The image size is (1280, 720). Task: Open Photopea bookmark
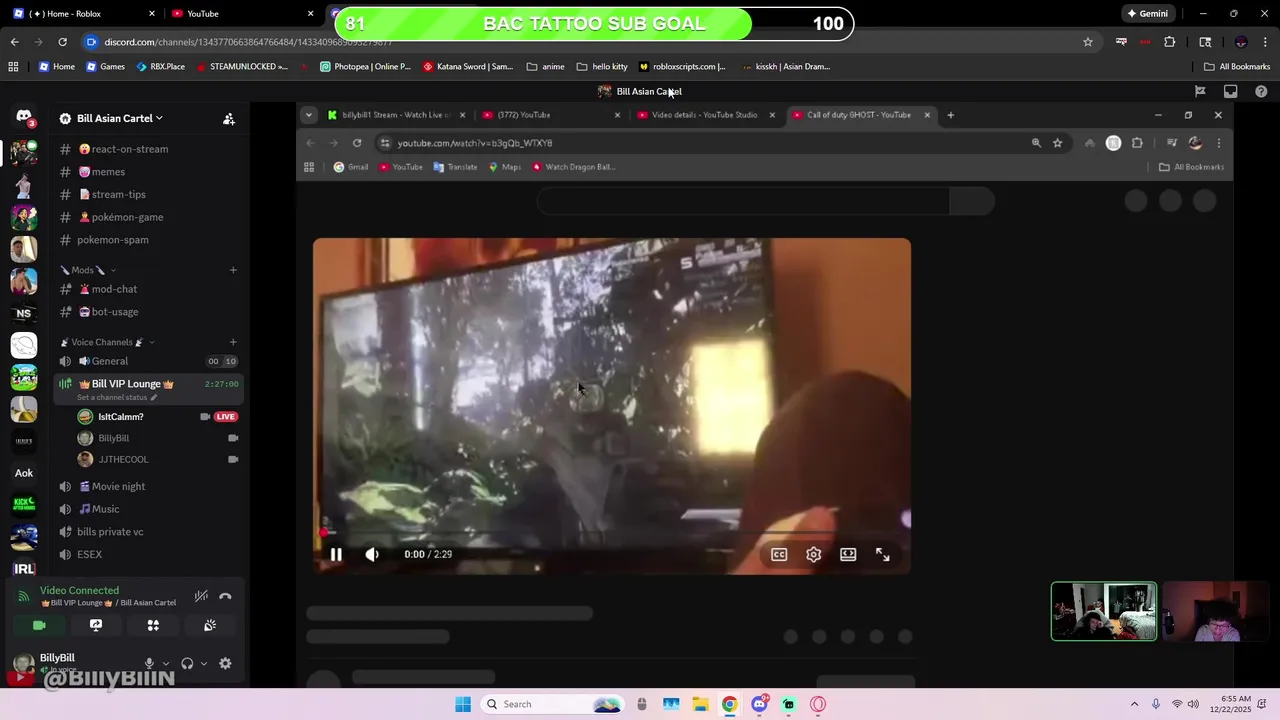point(365,67)
